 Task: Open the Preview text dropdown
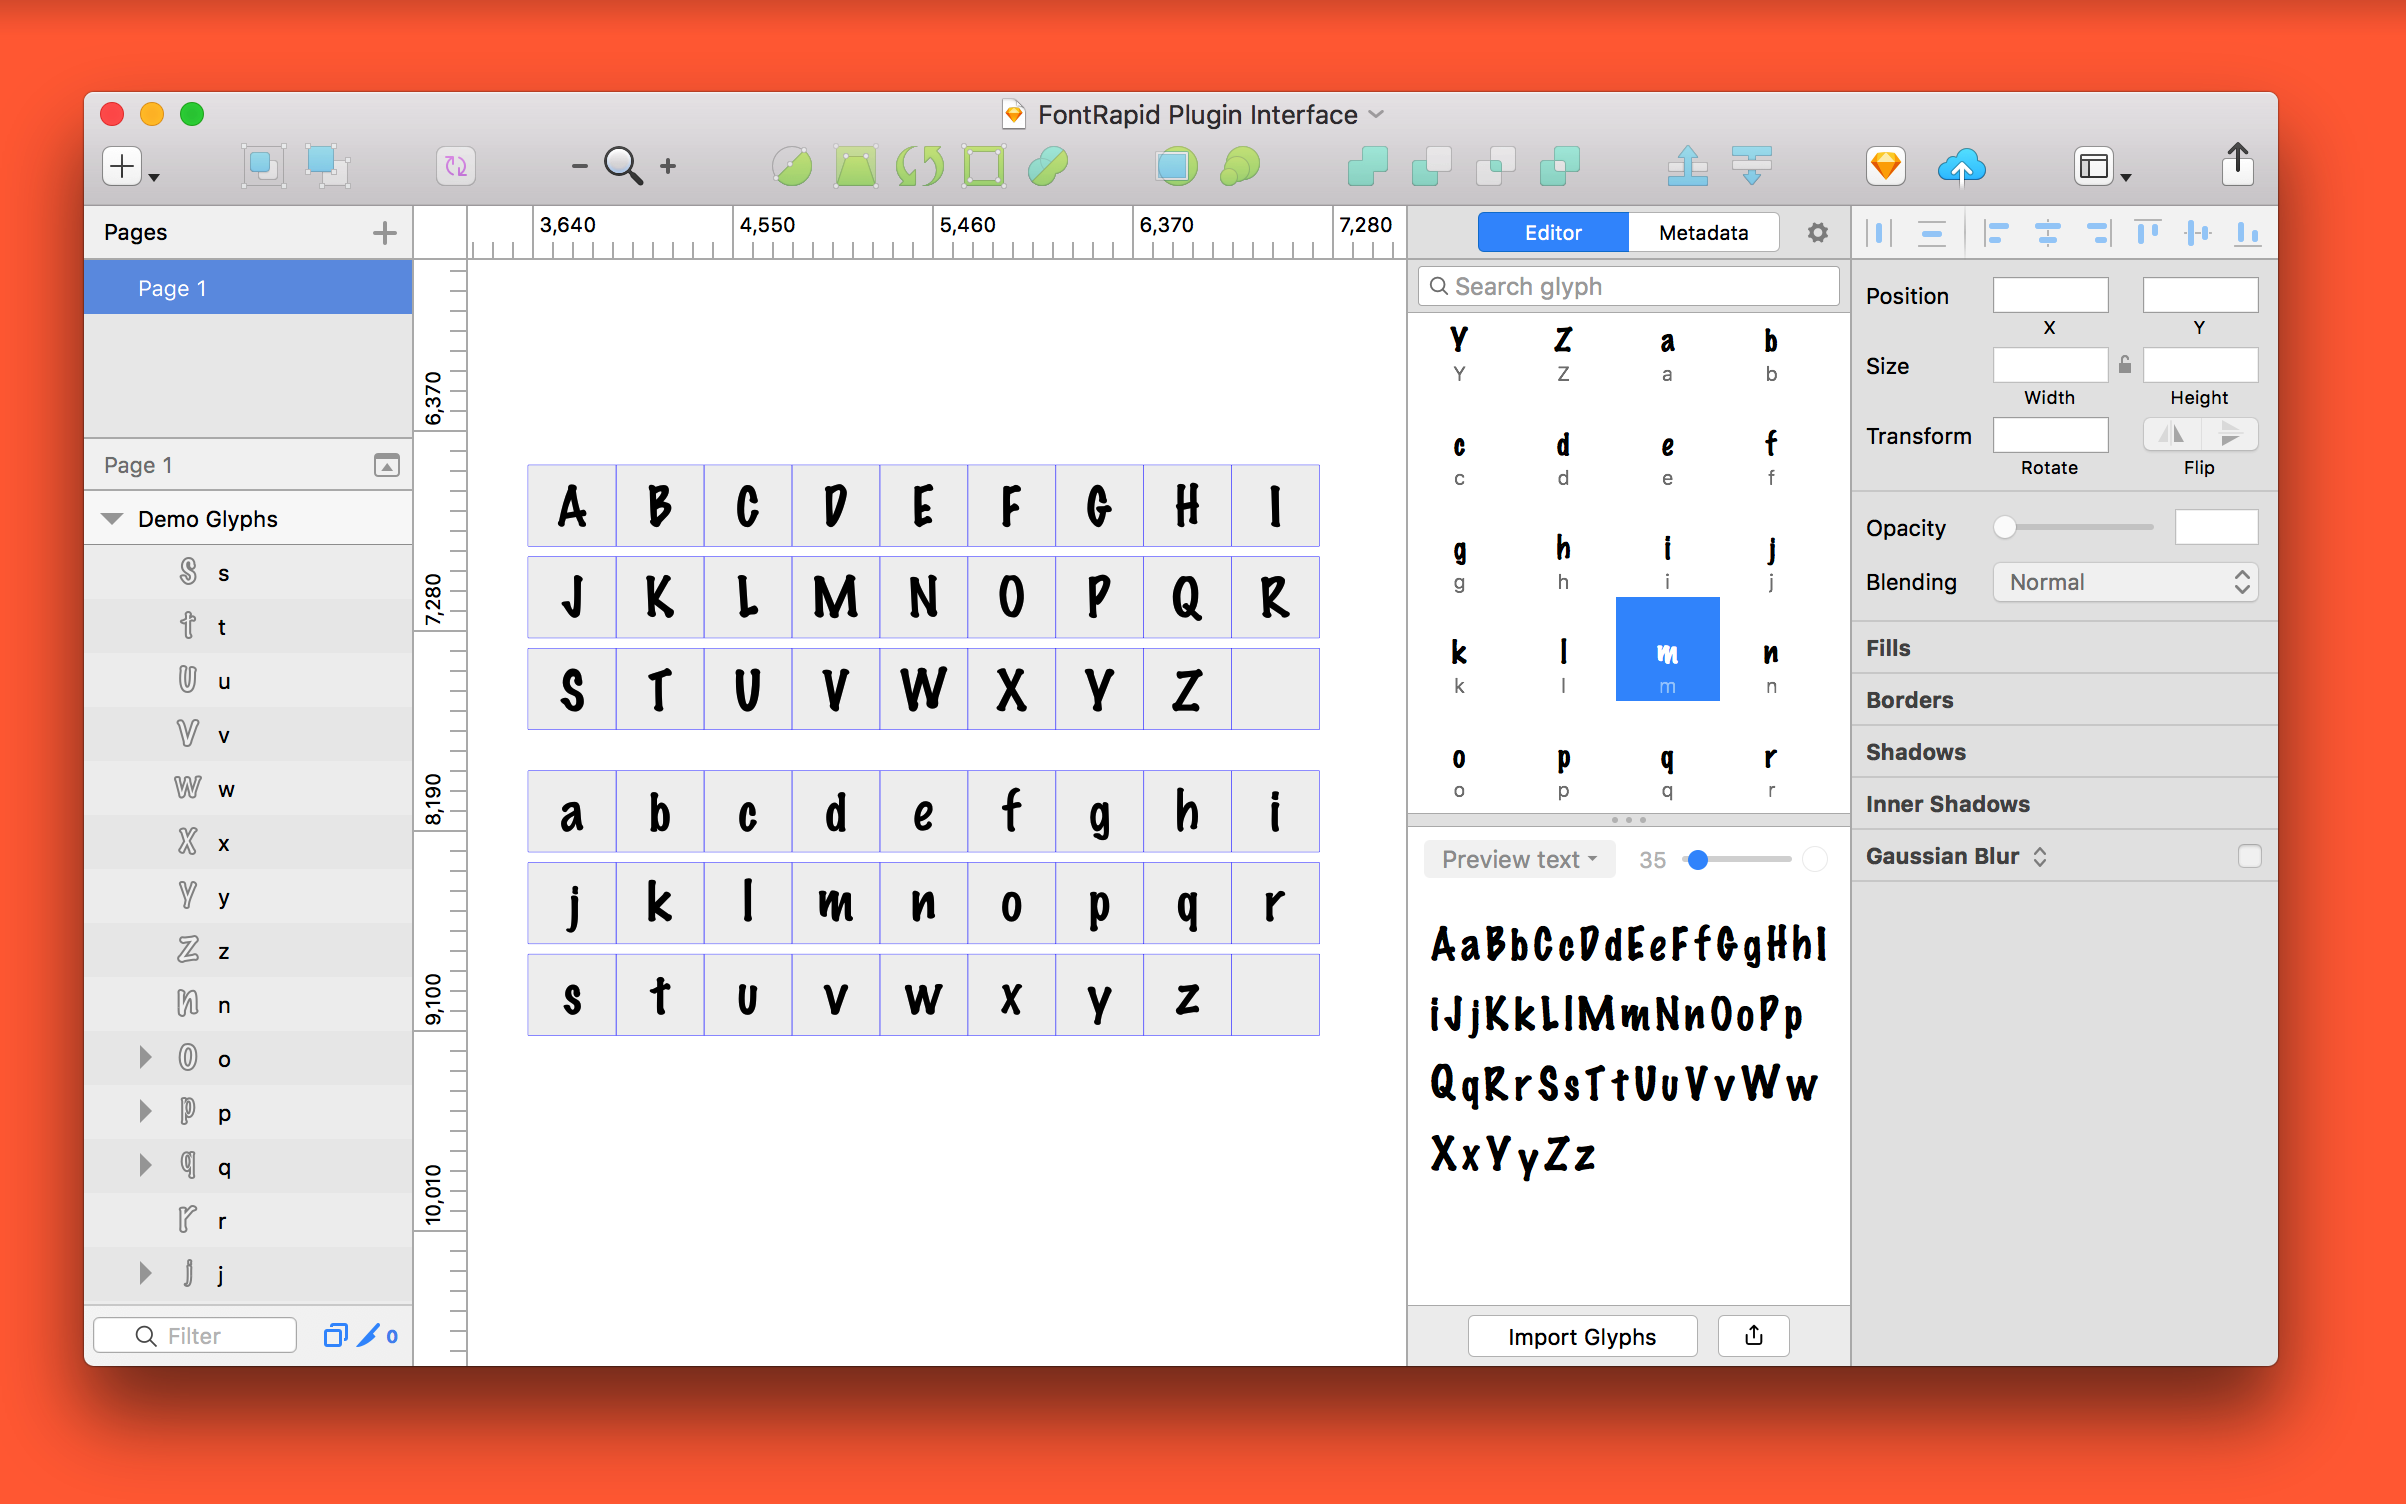[1519, 859]
